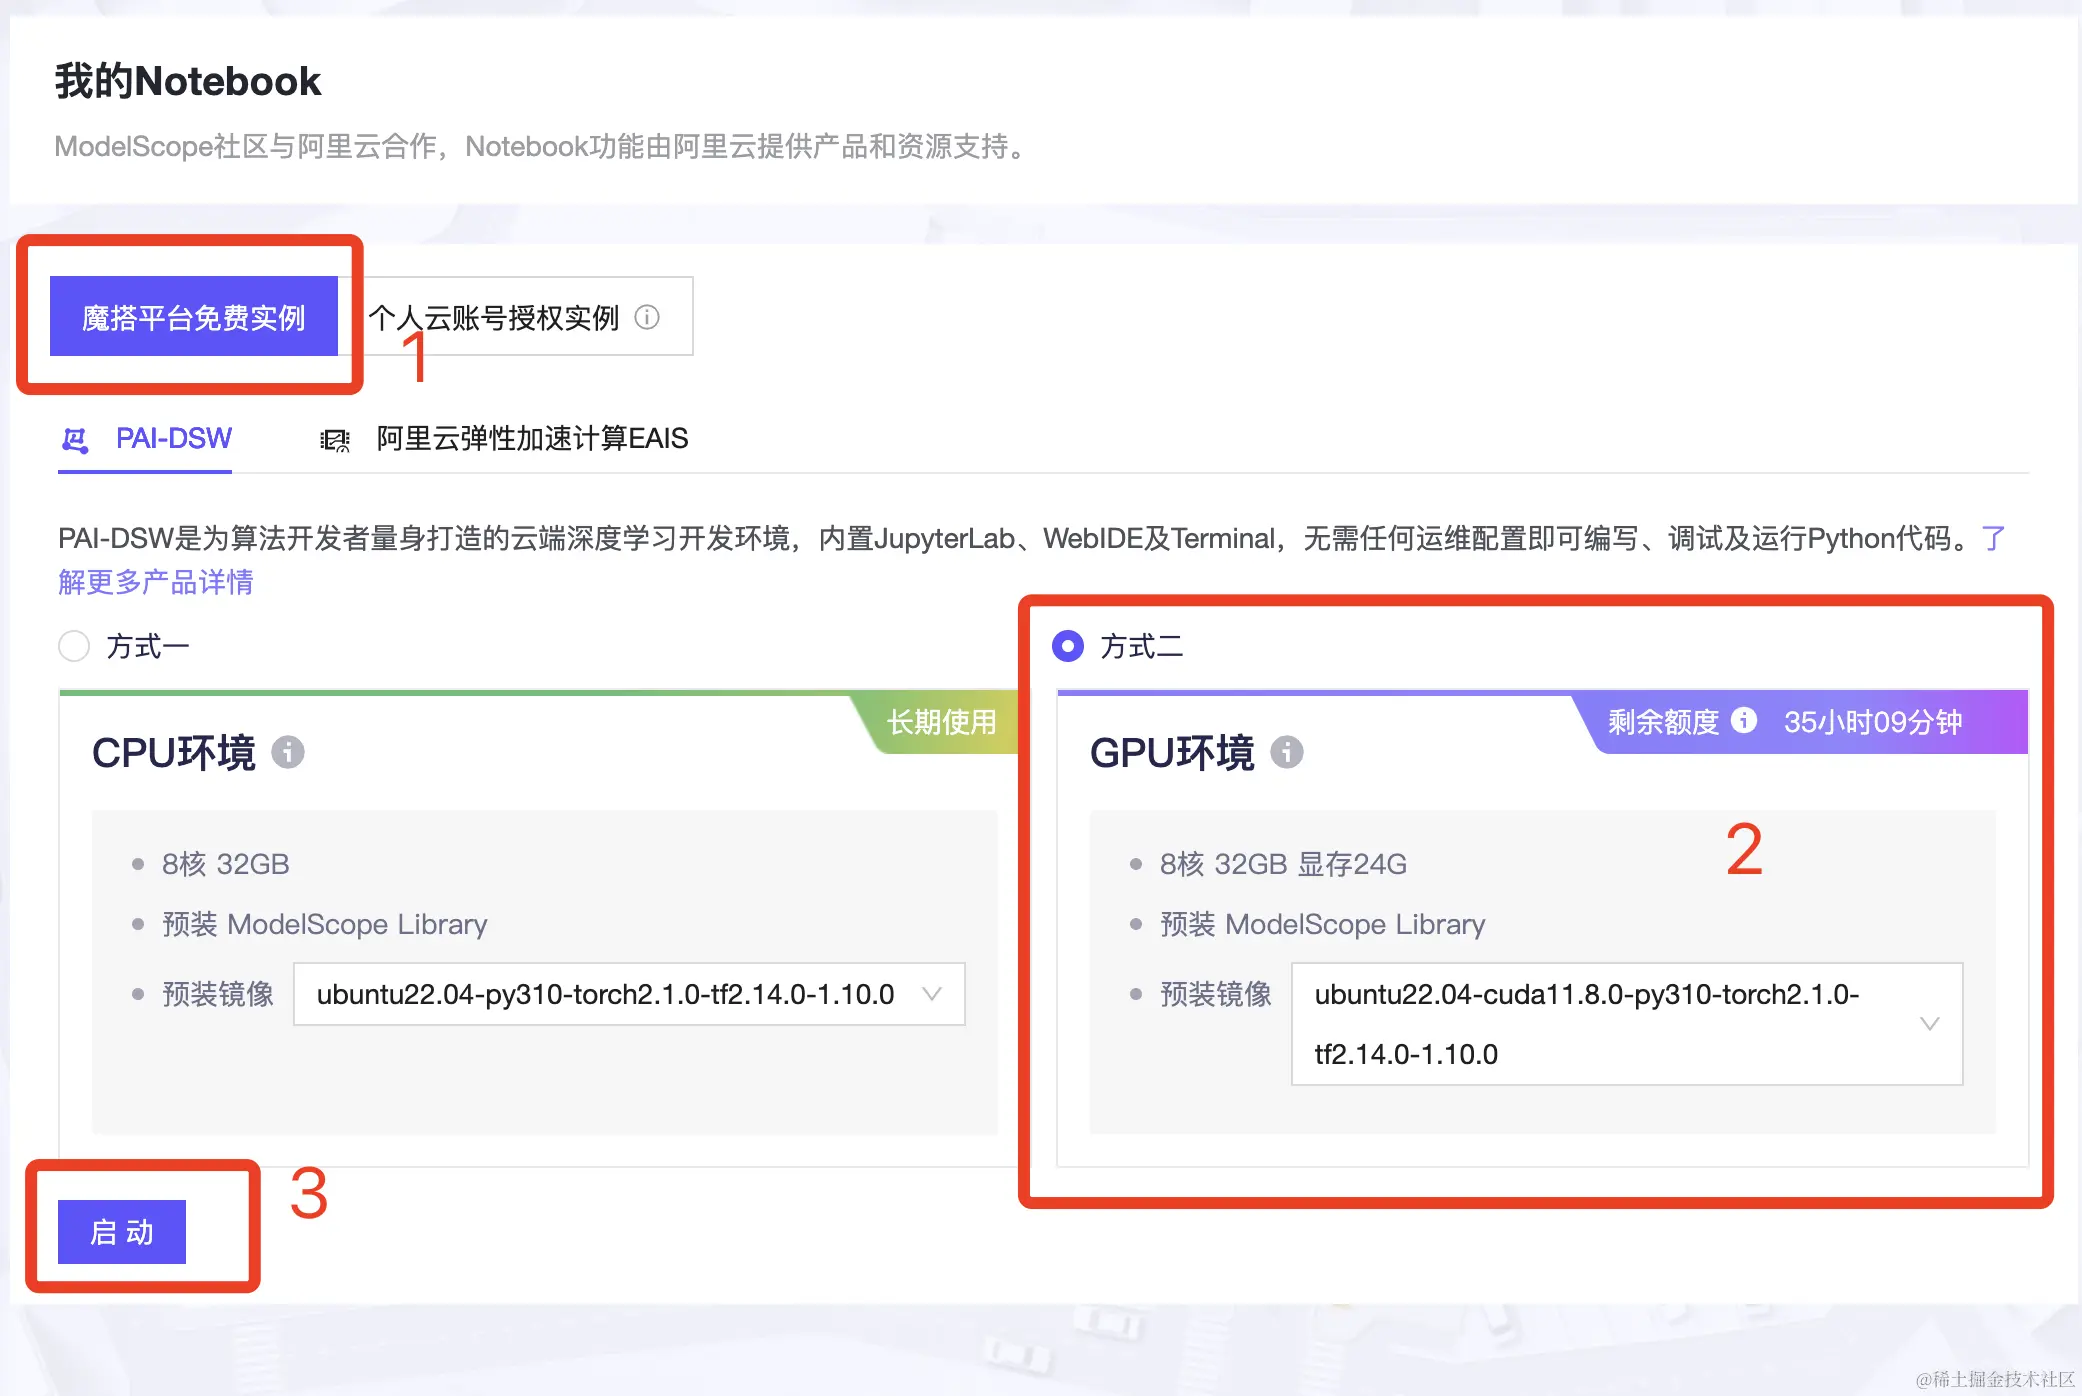Click the PAI-DSW tab icon

[x=75, y=439]
